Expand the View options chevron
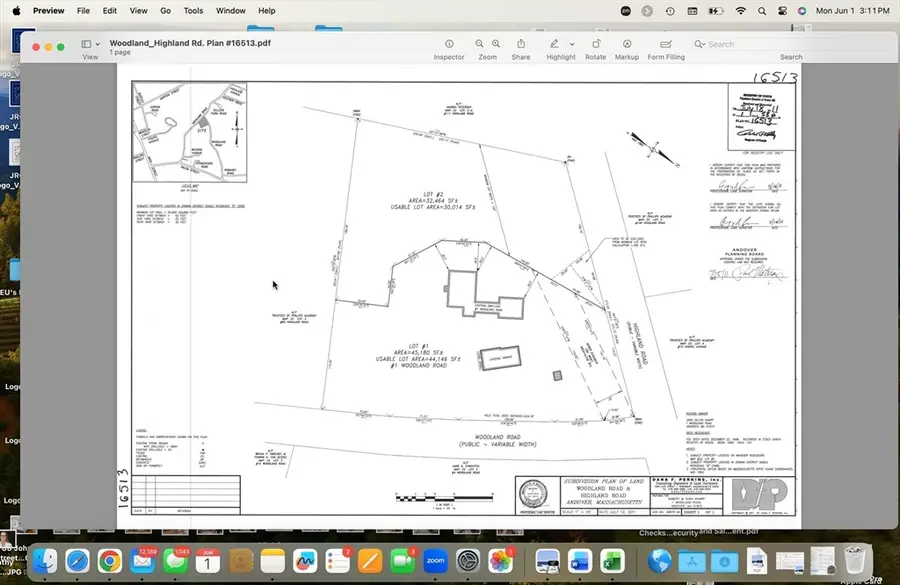The width and height of the screenshot is (900, 585). 98,44
